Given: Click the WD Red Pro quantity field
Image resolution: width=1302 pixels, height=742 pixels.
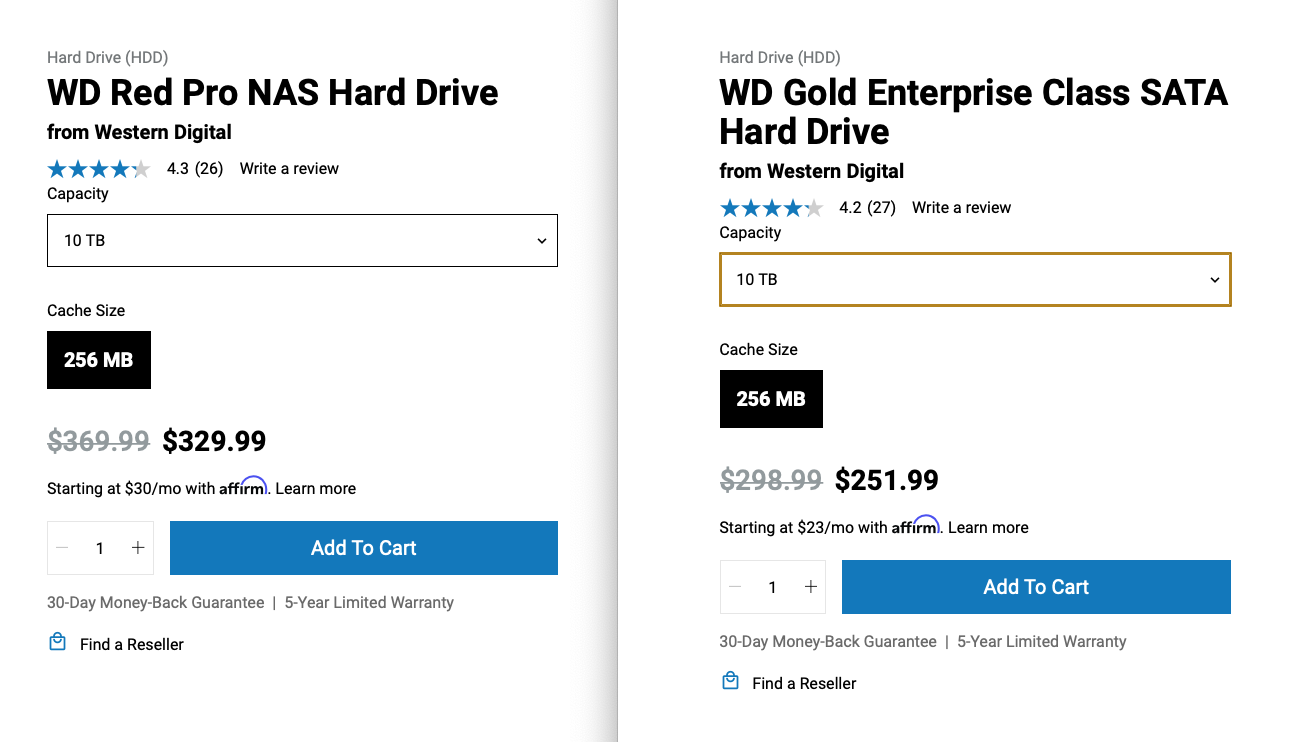Looking at the screenshot, I should point(100,548).
